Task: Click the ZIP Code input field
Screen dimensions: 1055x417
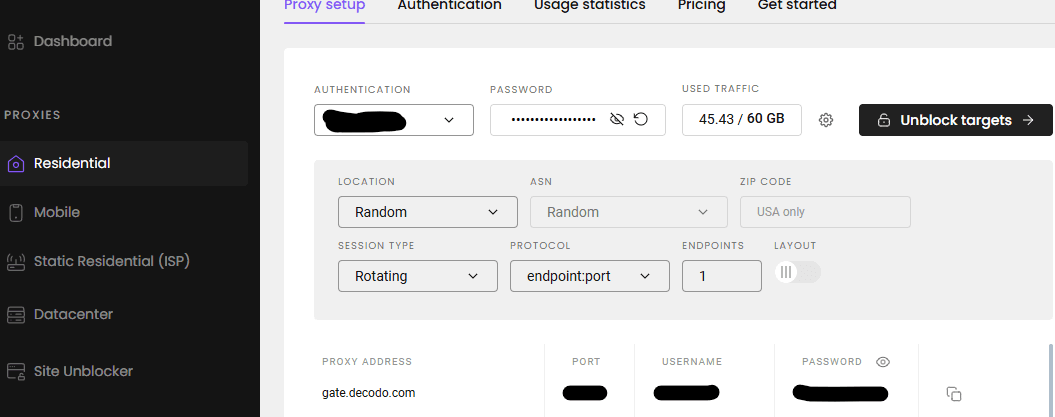Action: click(825, 212)
